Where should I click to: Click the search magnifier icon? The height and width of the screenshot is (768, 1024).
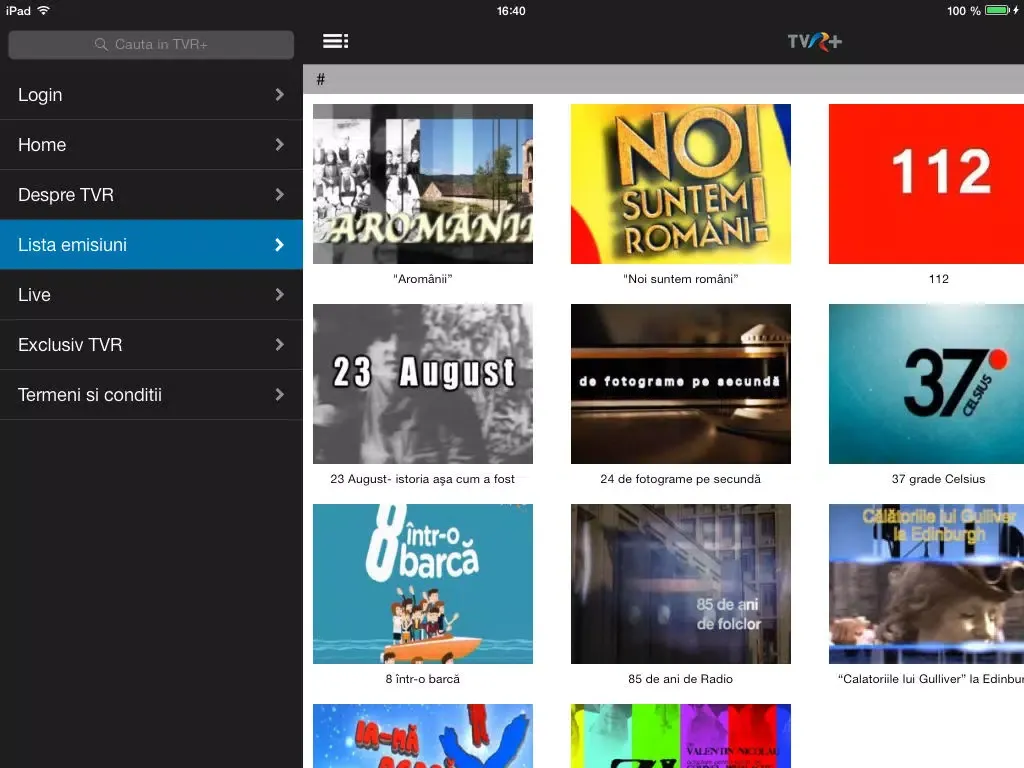click(101, 44)
